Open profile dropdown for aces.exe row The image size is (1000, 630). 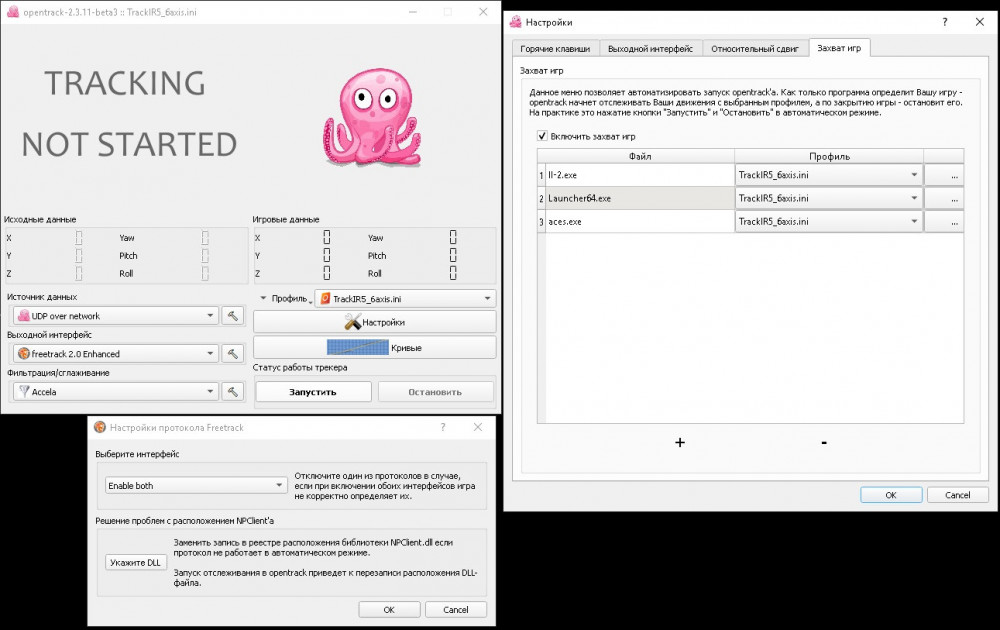point(828,222)
